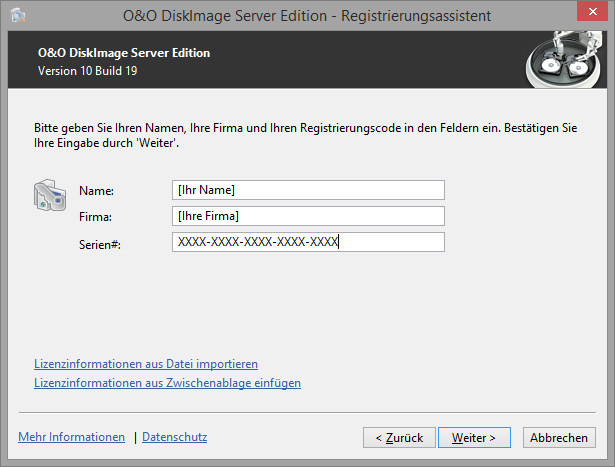
Task: Click the app icon in title bar
Action: point(18,16)
